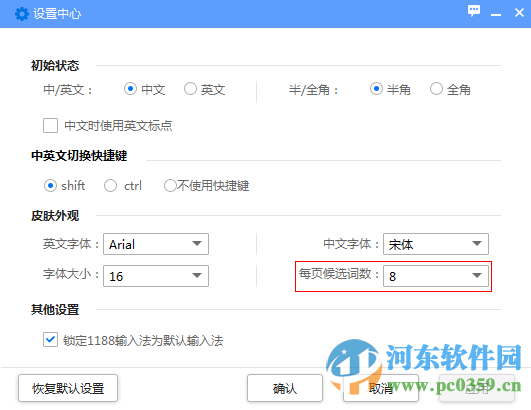Image resolution: width=531 pixels, height=410 pixels.
Task: Confirm settings with 确认 button
Action: click(285, 388)
